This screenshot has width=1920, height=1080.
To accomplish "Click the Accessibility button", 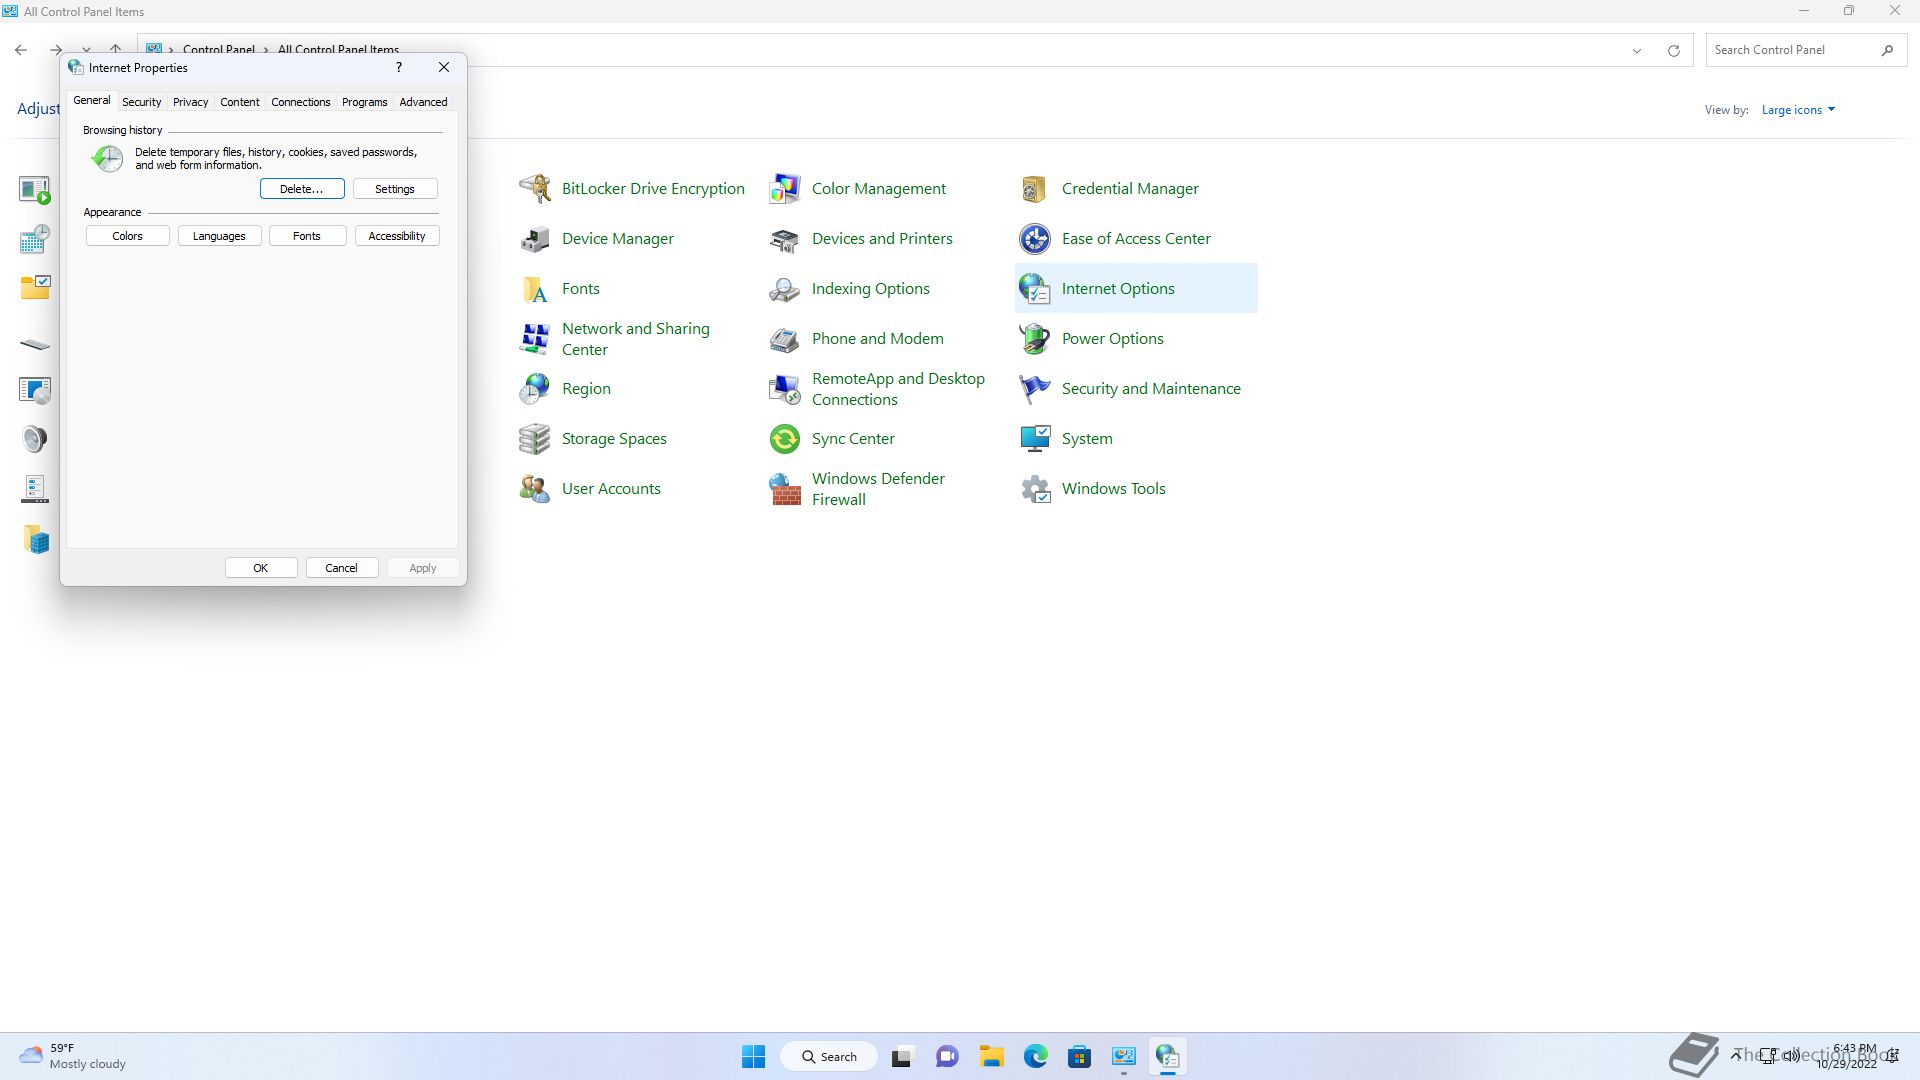I will (397, 236).
